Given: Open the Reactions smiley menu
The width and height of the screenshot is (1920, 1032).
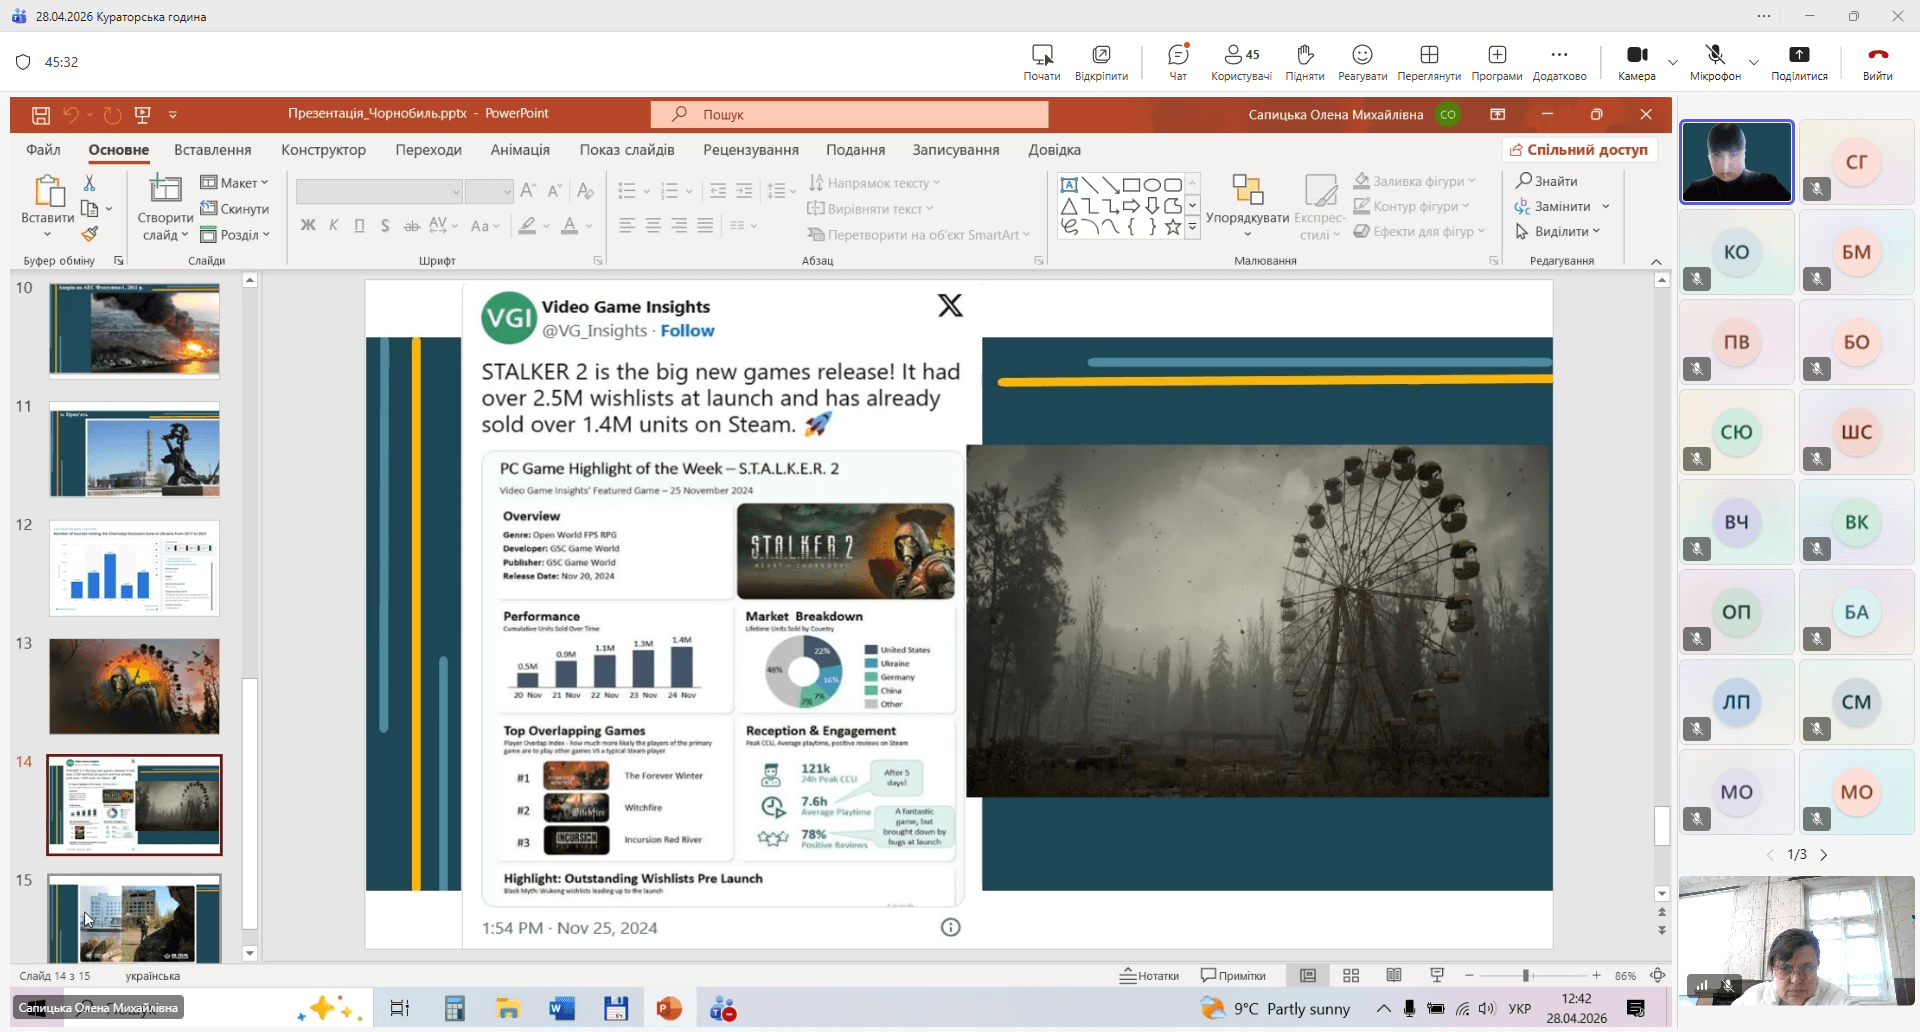Looking at the screenshot, I should click(1362, 56).
